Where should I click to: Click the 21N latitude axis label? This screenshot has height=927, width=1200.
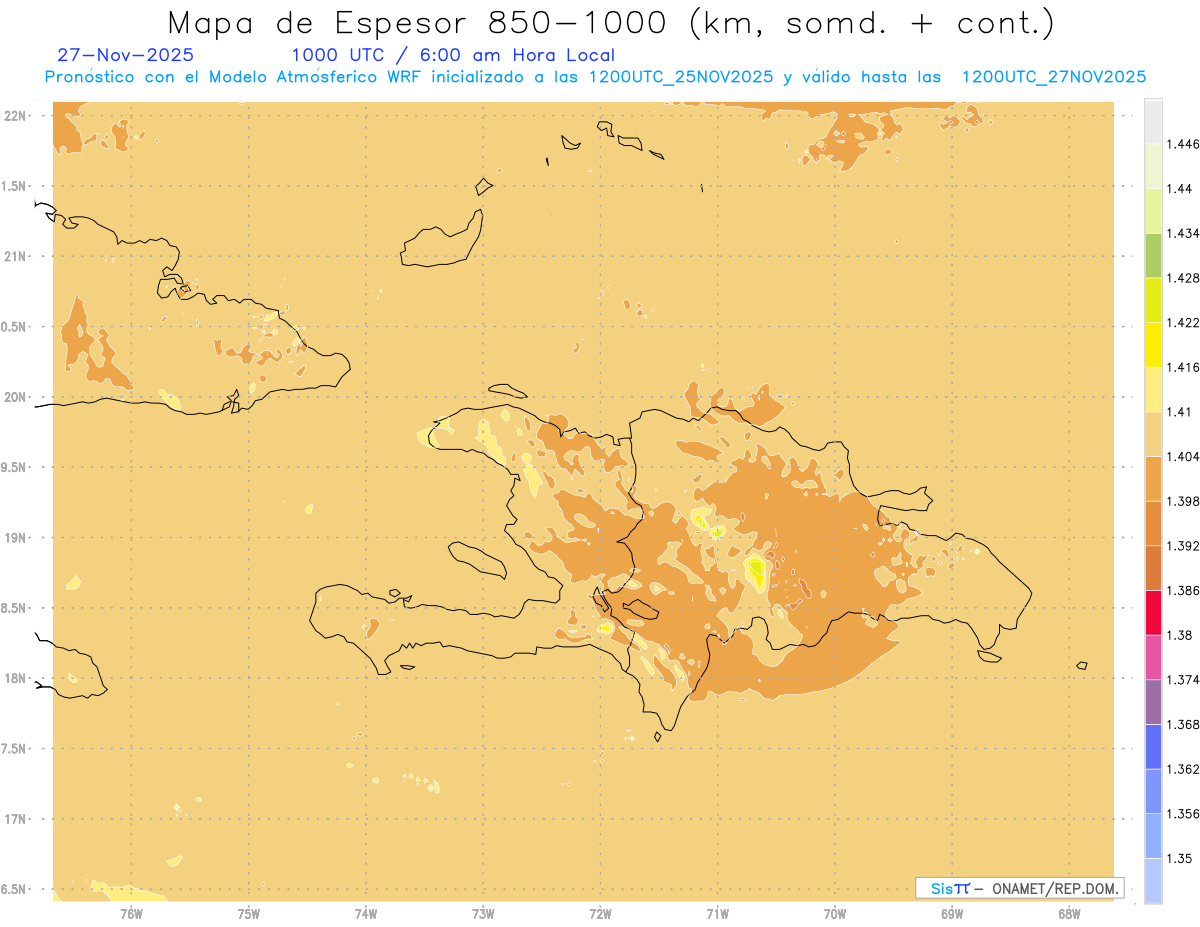(x=17, y=257)
